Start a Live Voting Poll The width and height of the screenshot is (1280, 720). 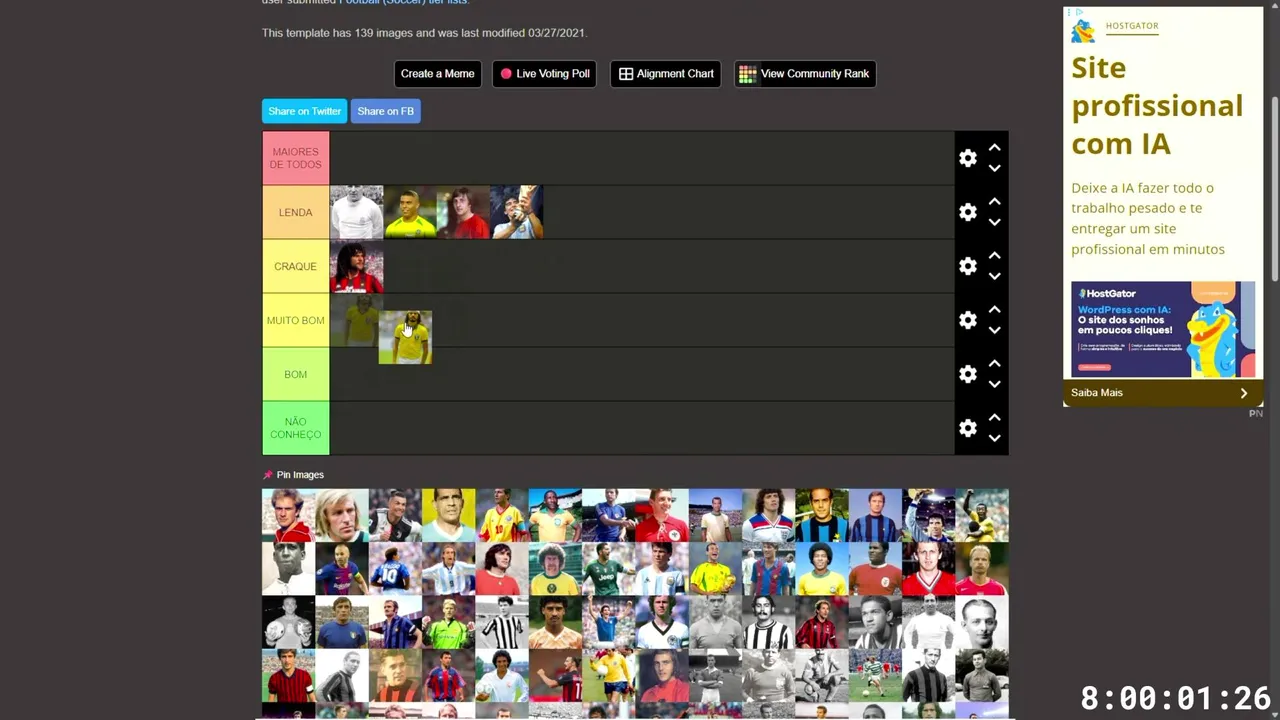(x=545, y=74)
